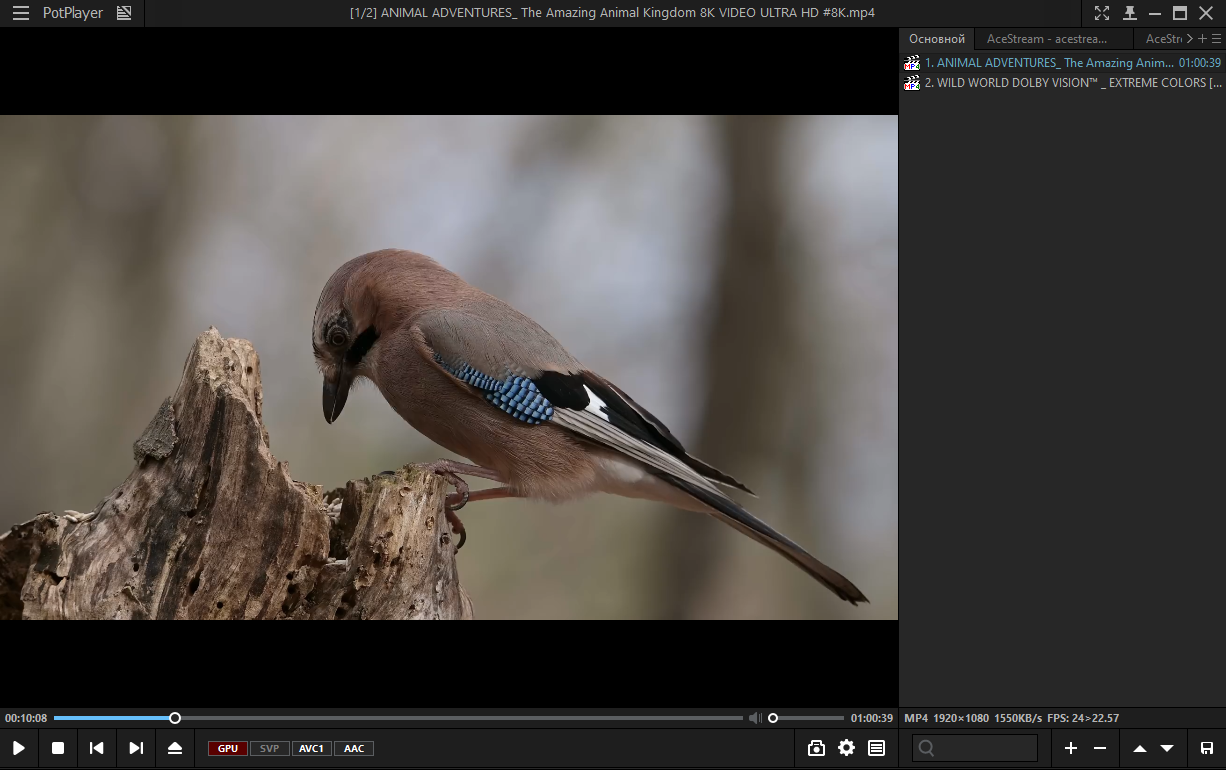This screenshot has height=770, width=1226.
Task: Open the playlist menu icon beside tabs
Action: pyautogui.click(x=1216, y=39)
